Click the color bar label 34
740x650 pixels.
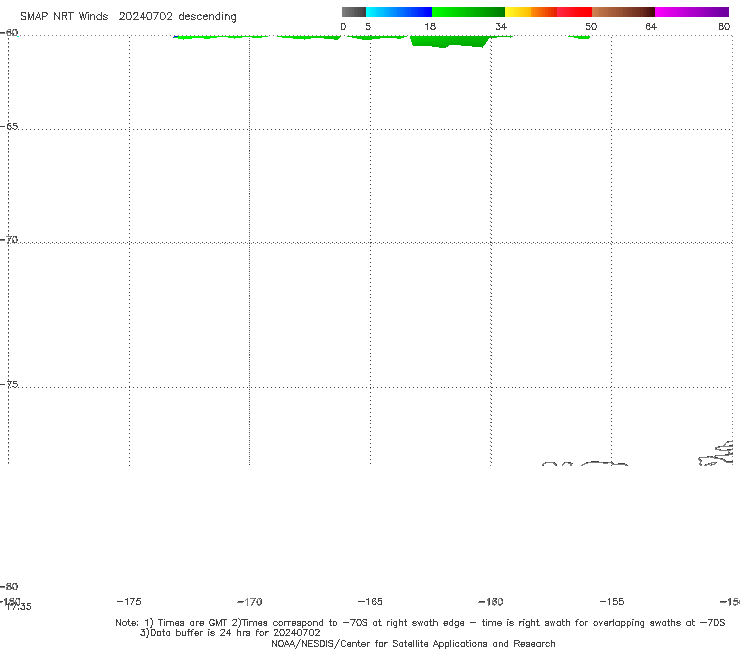501,27
